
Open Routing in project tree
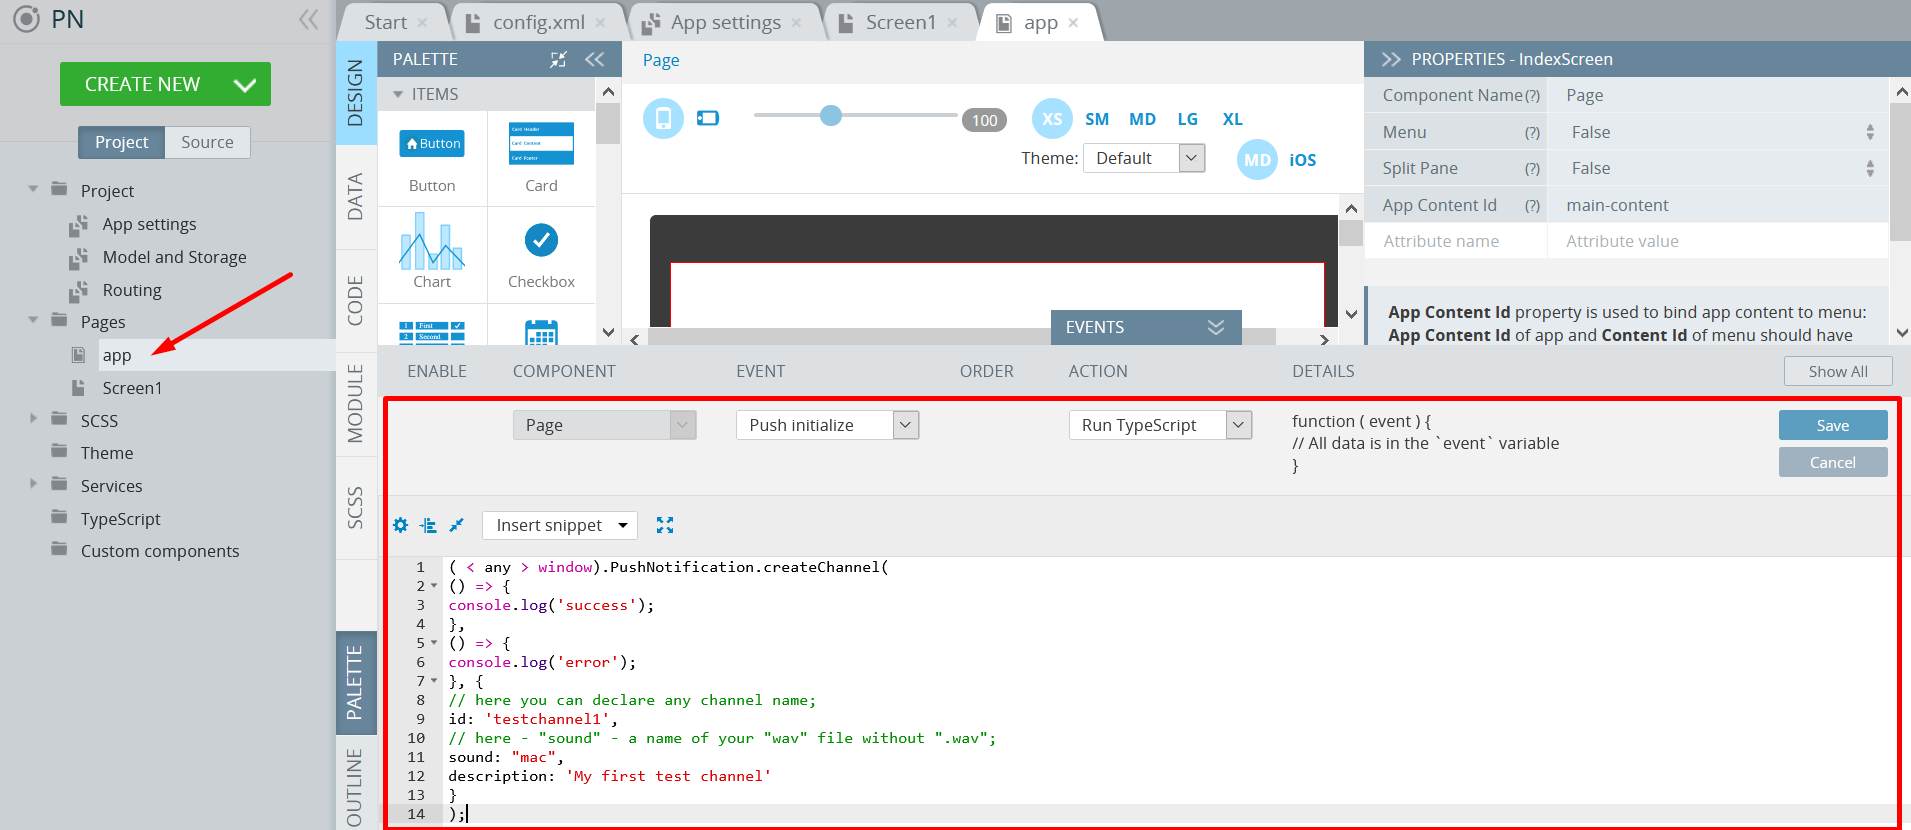132,290
